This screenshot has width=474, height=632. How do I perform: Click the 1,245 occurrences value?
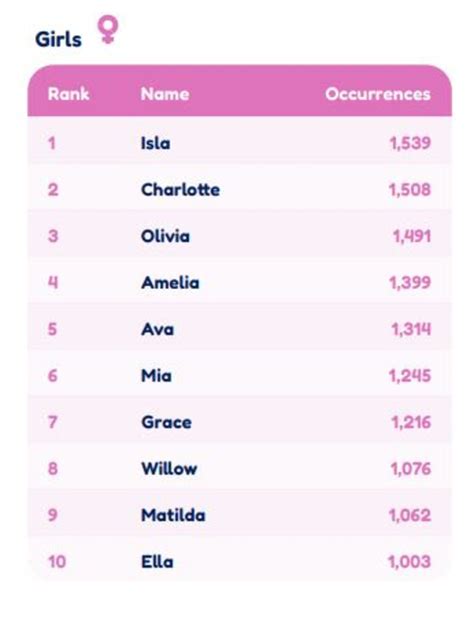410,376
